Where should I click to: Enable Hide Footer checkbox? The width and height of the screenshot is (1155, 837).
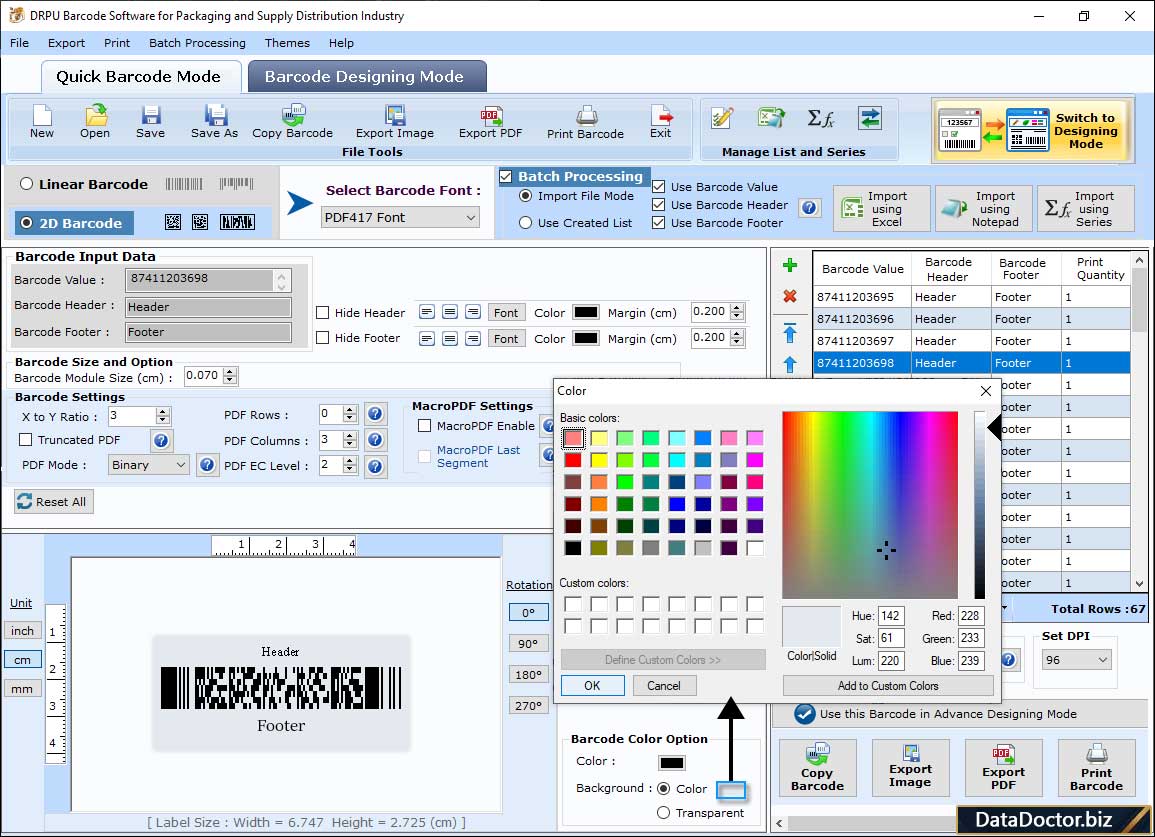[322, 337]
